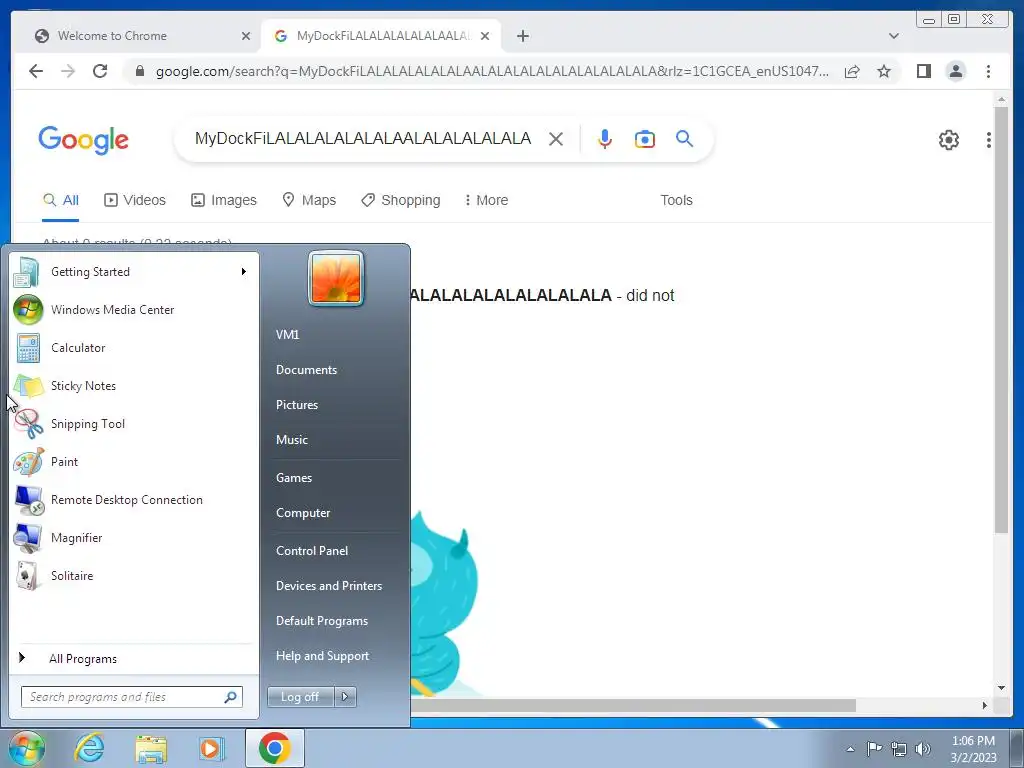Open Help and Support
This screenshot has width=1024, height=768.
pos(322,656)
